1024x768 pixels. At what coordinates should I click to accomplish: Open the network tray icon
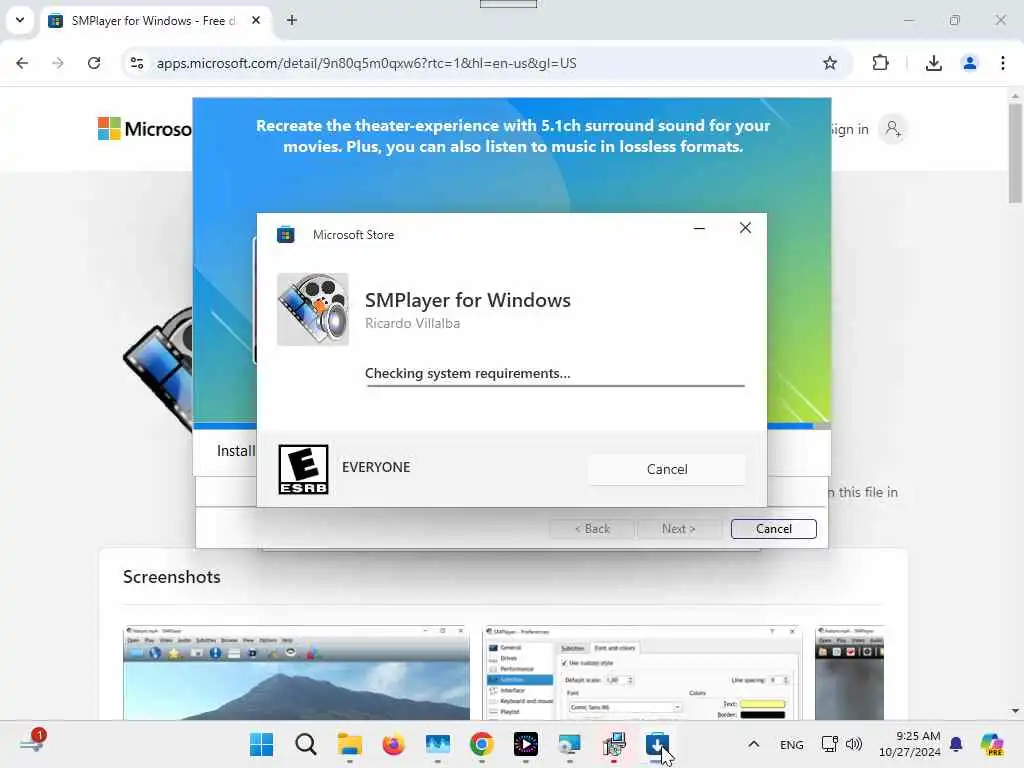[829, 744]
